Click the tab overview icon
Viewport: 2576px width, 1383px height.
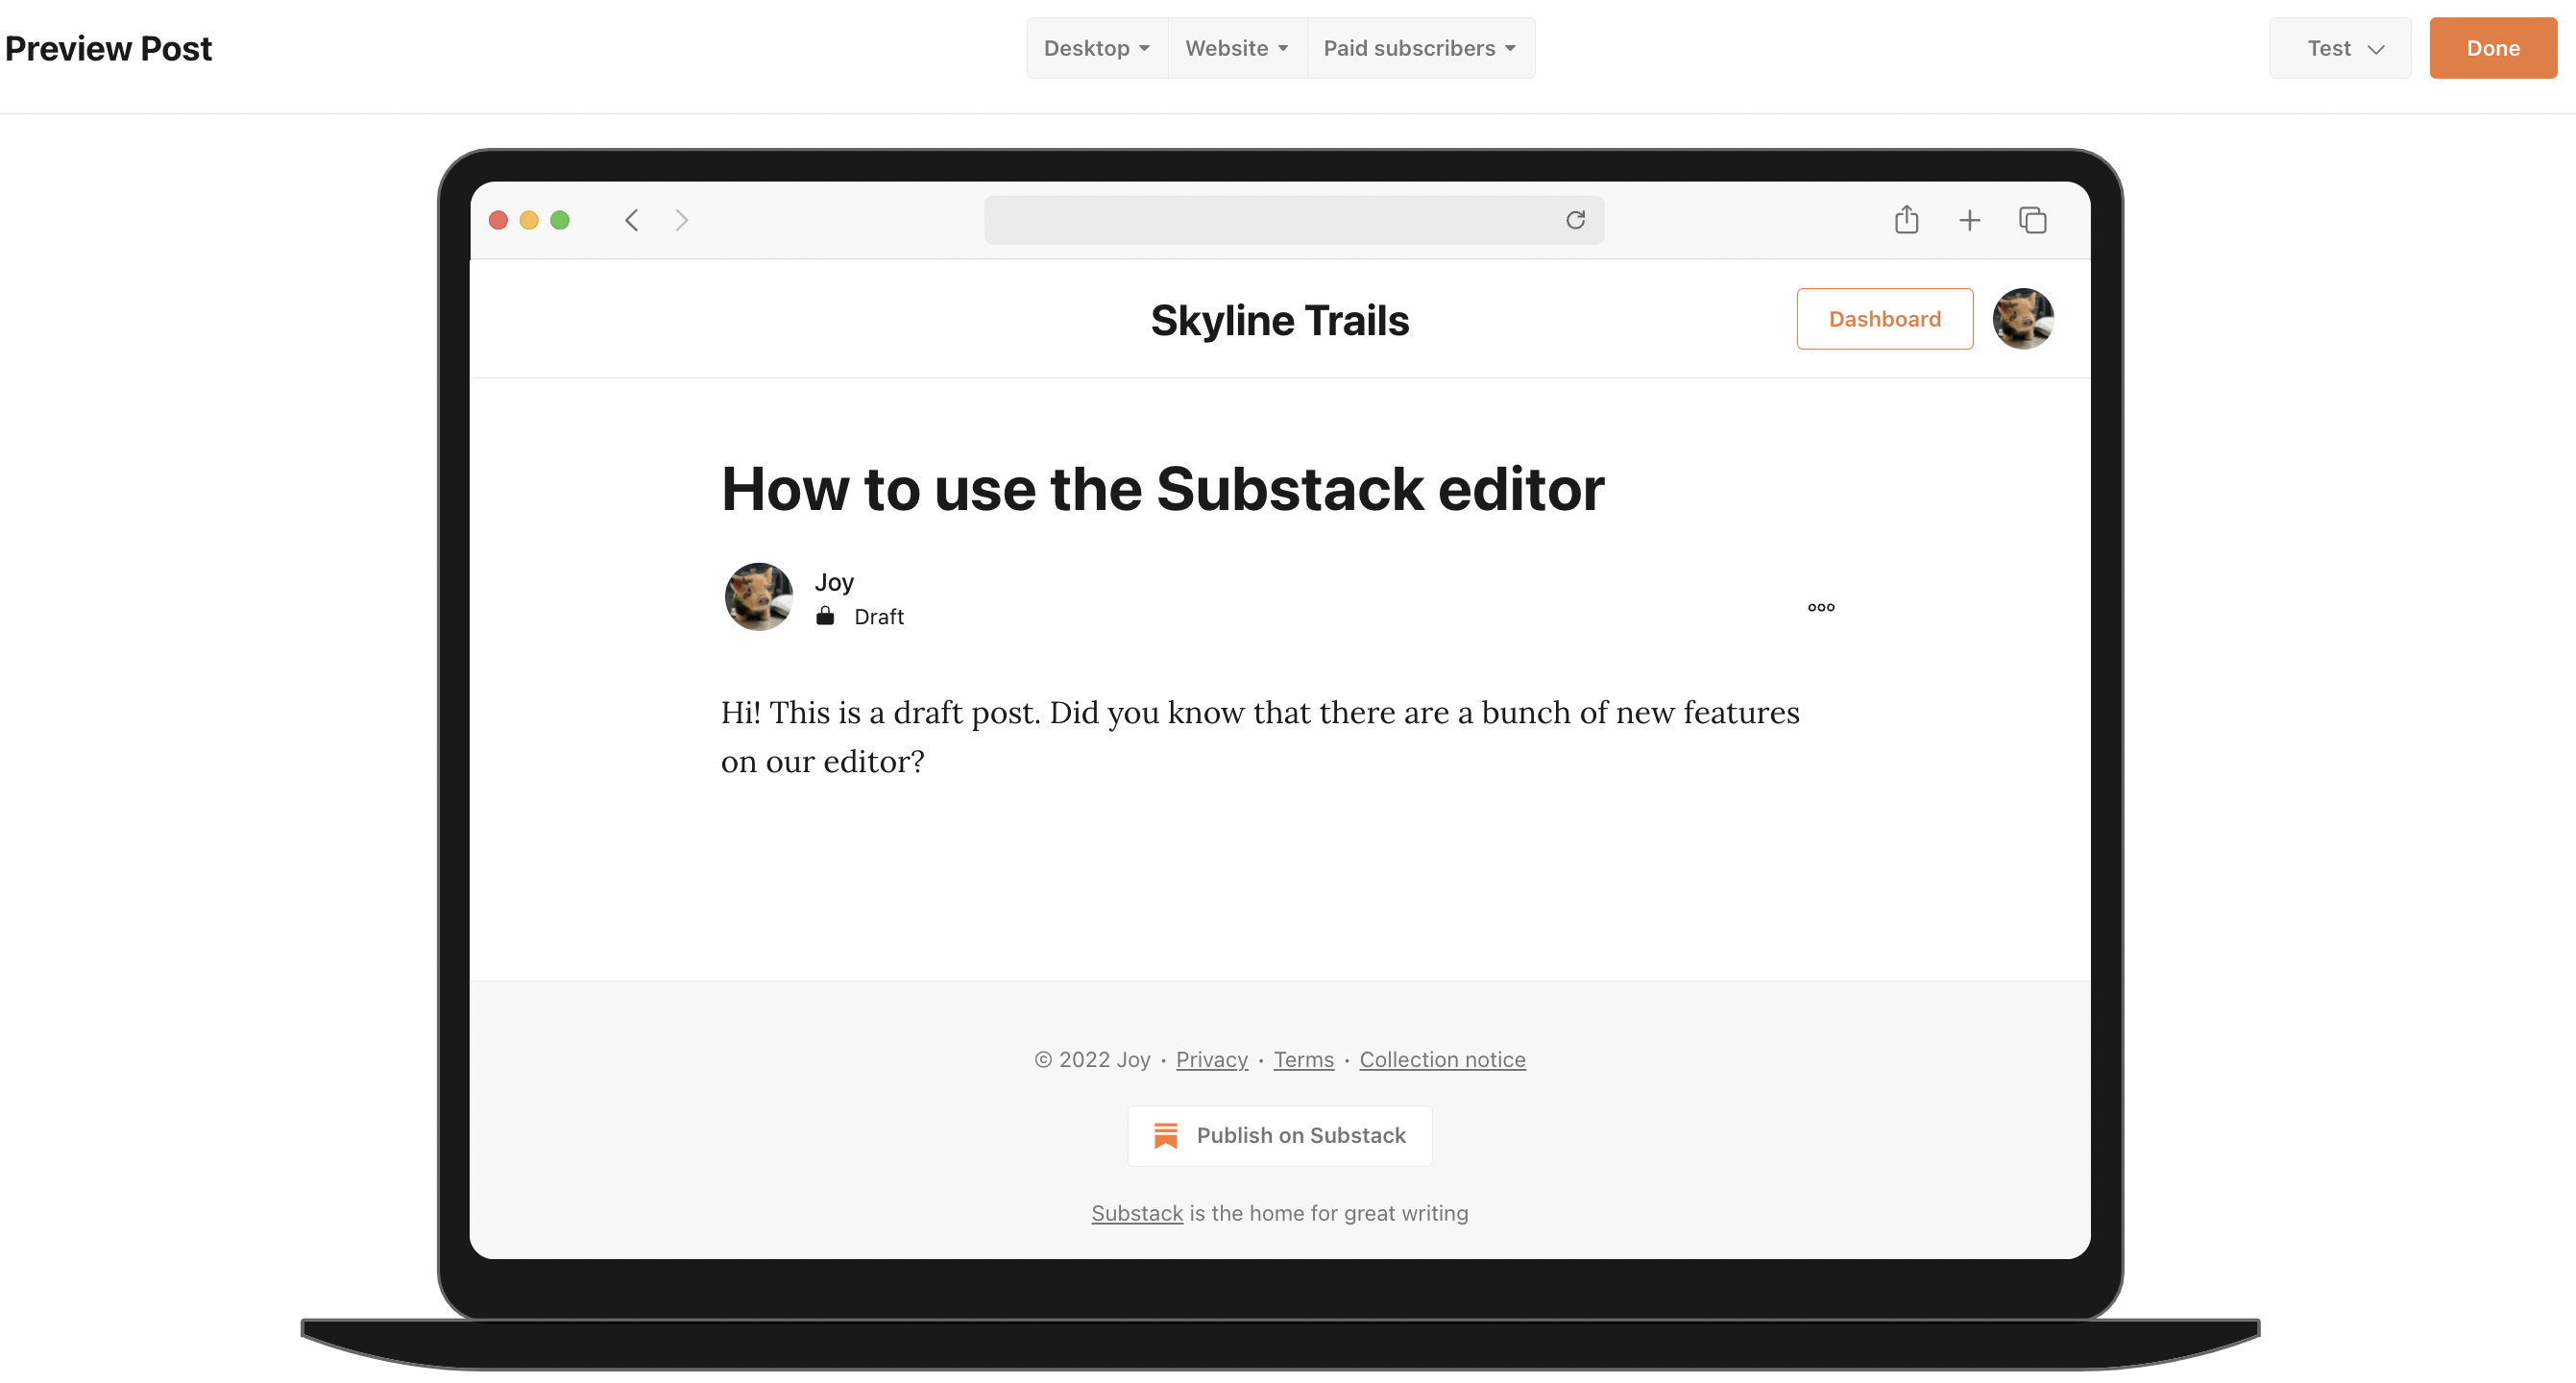[x=2032, y=220]
